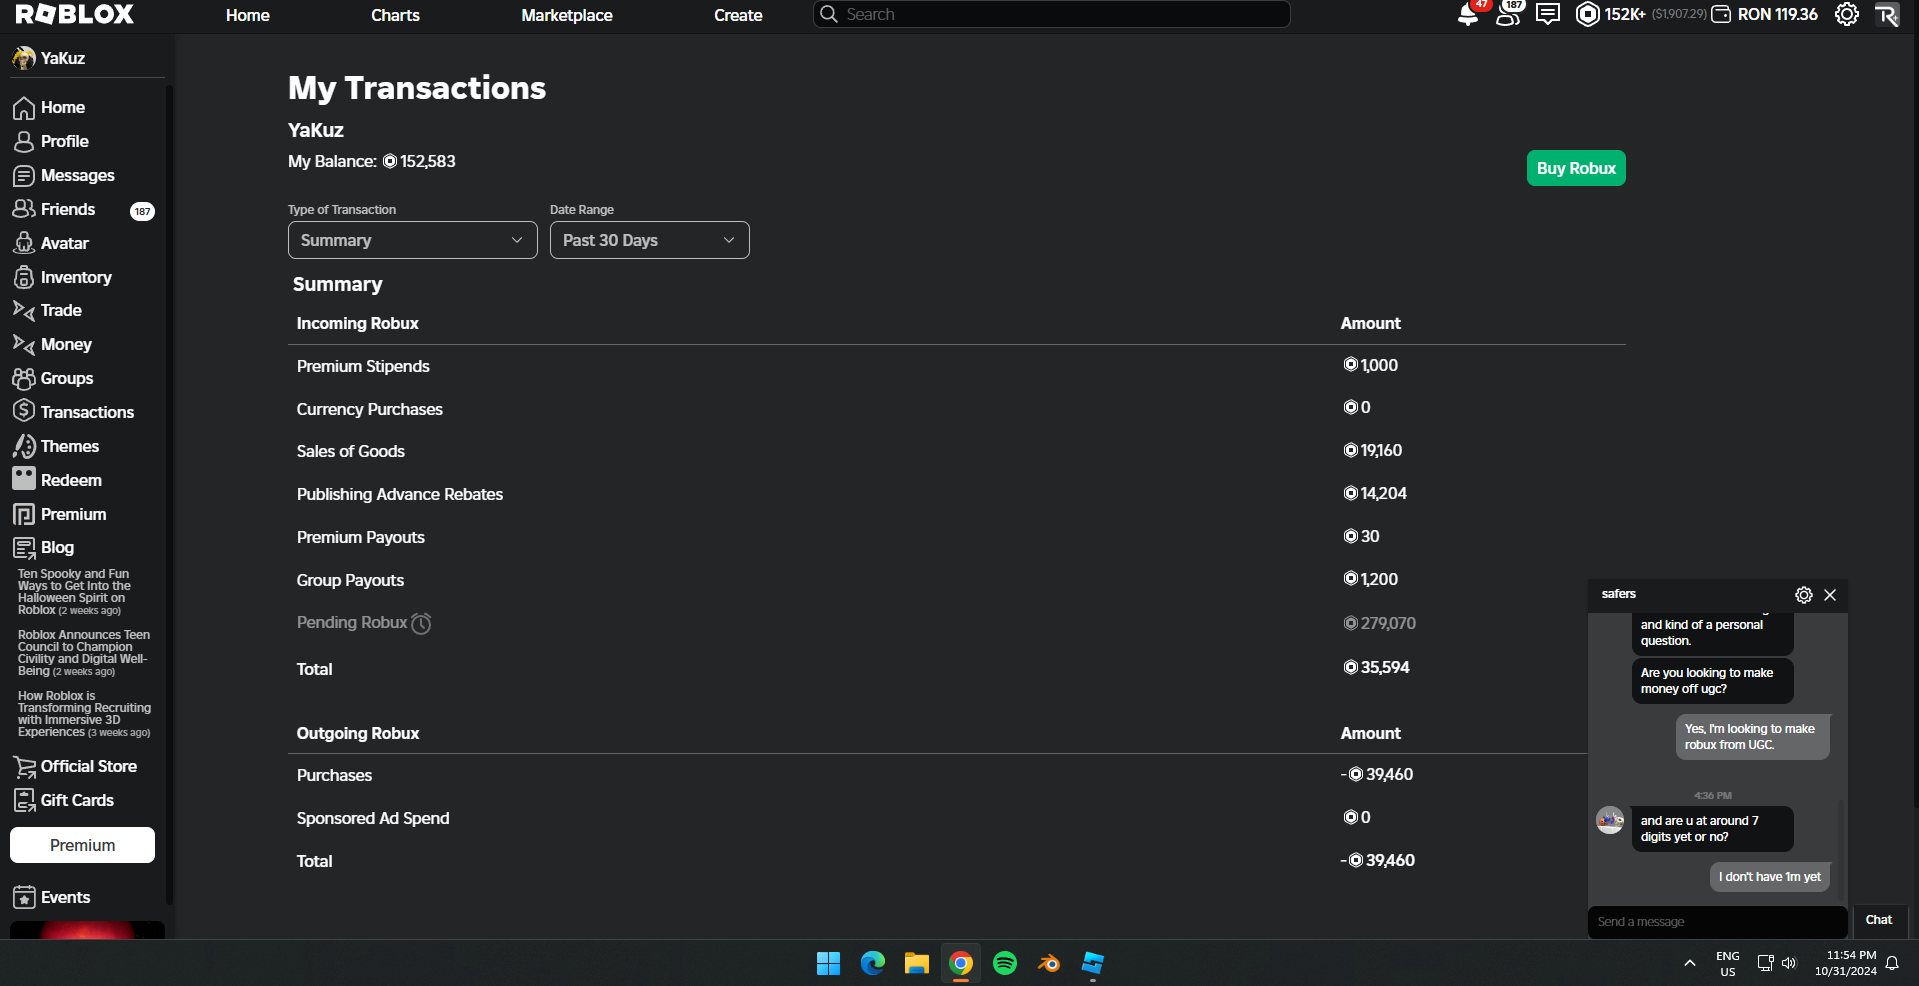Click the Premium Stipends row label

coord(363,366)
